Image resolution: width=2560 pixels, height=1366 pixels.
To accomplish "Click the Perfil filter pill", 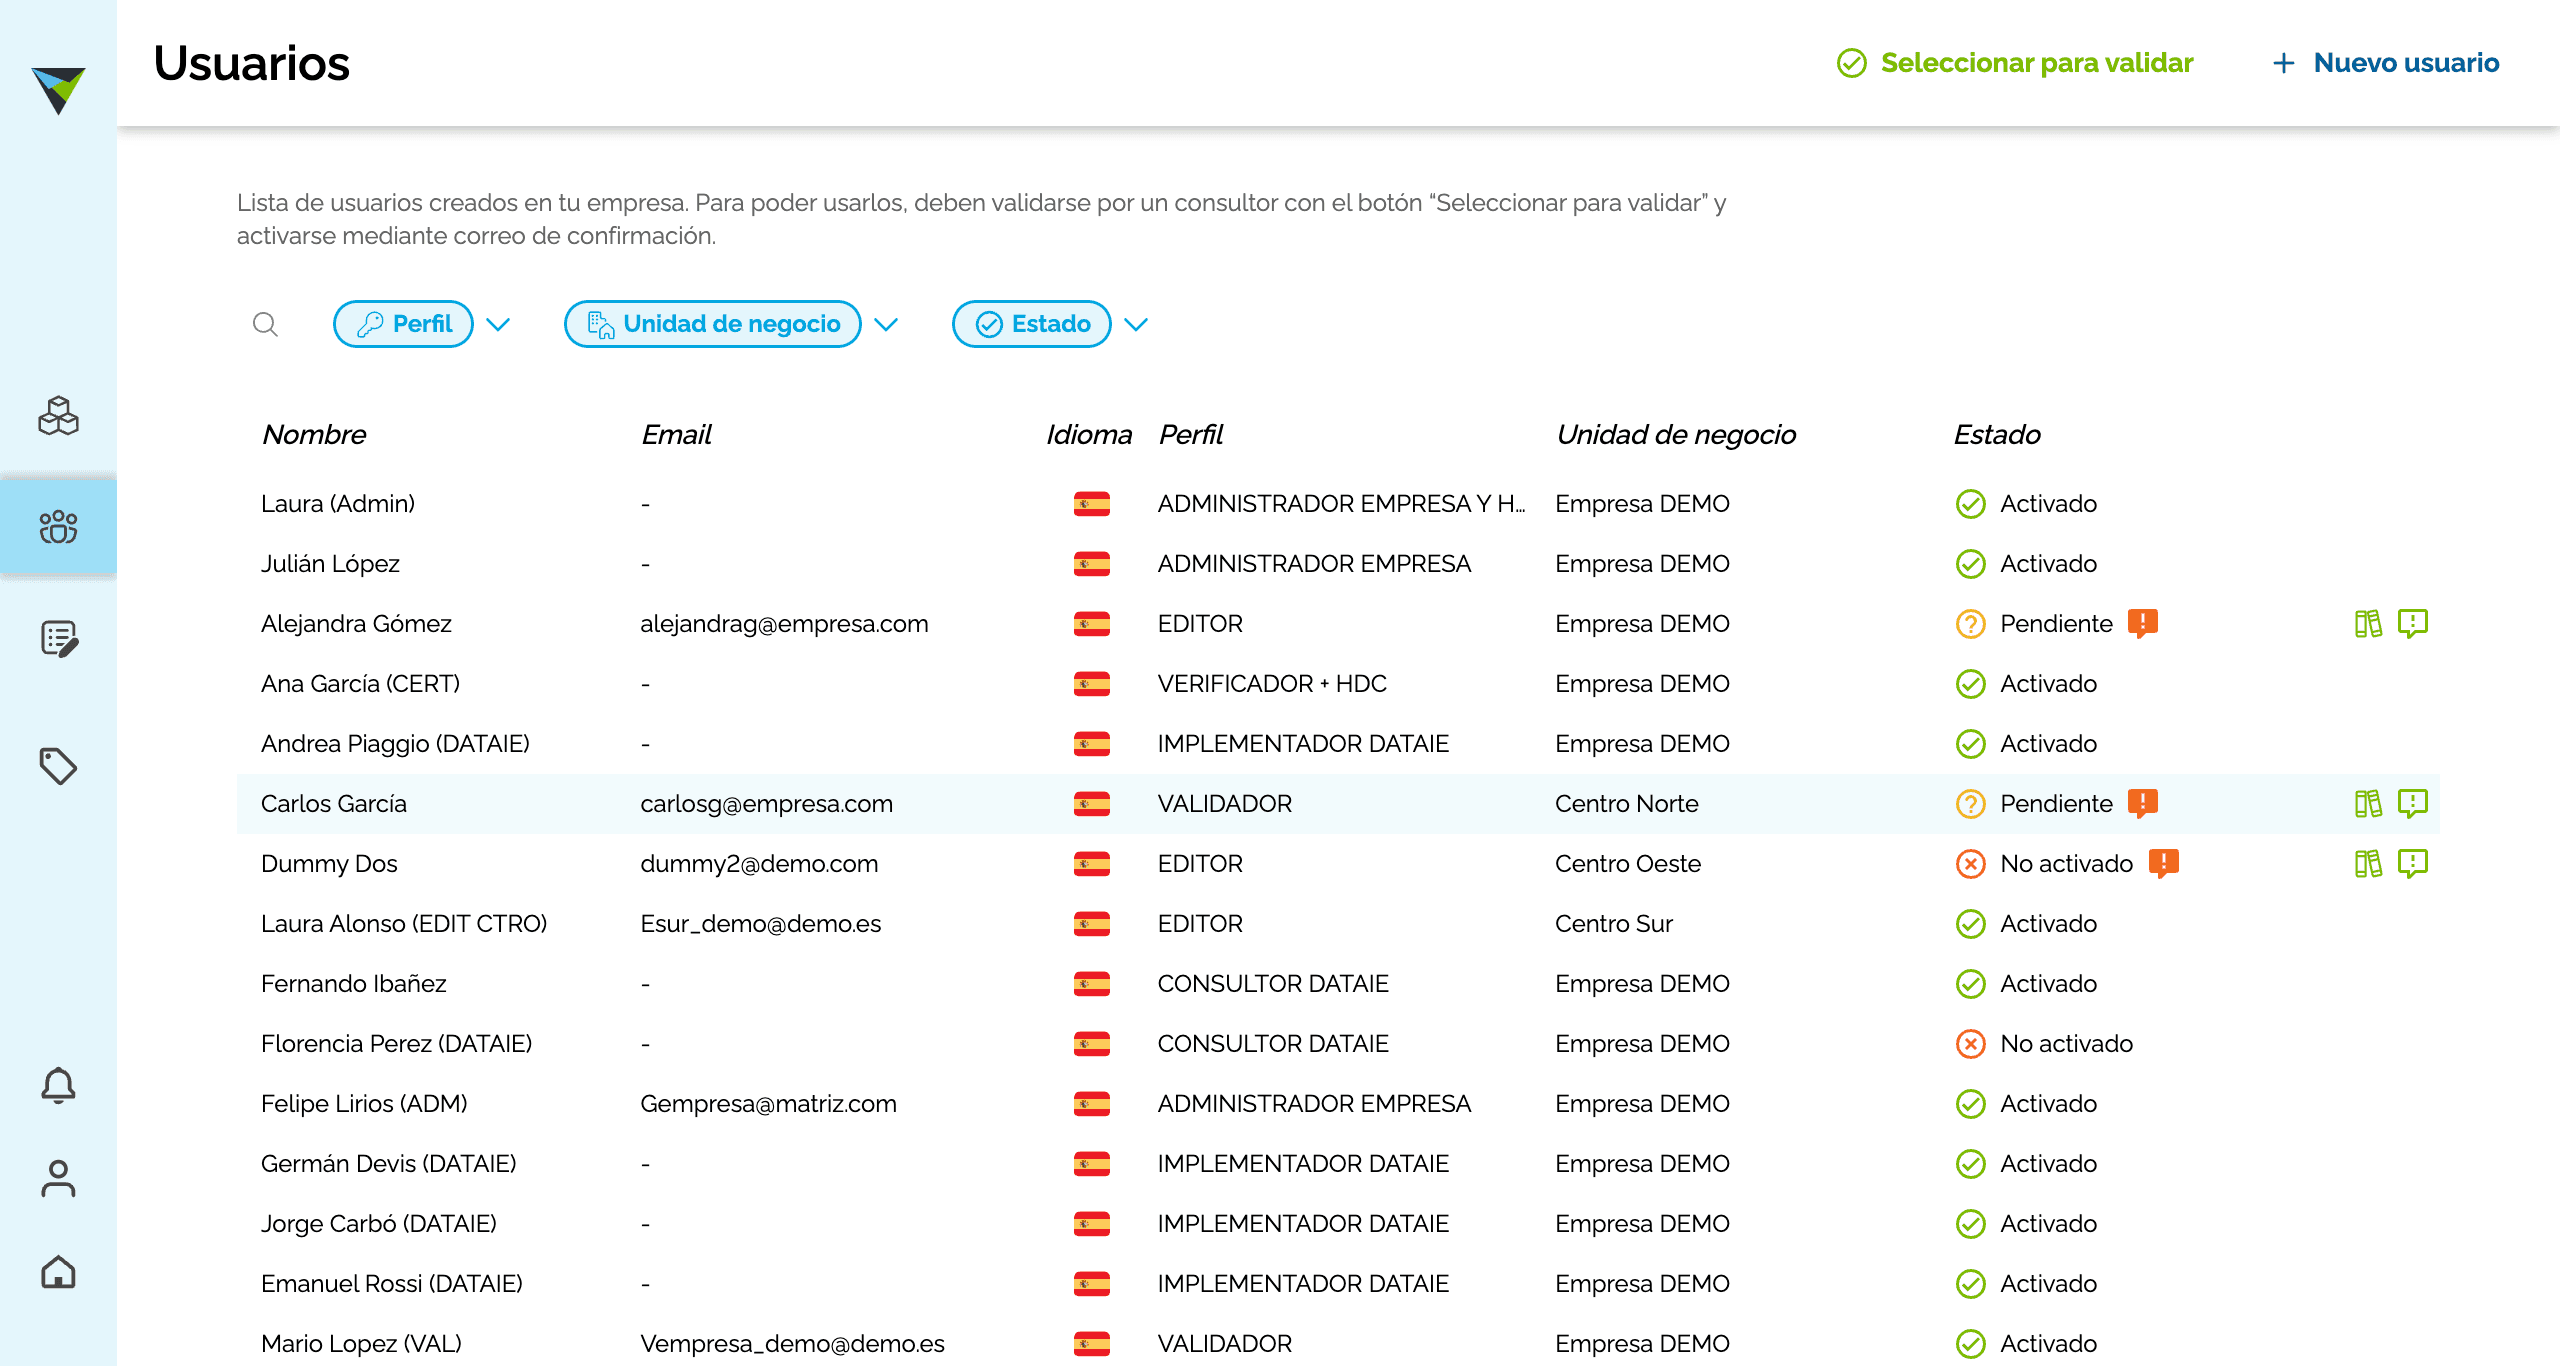I will point(403,324).
